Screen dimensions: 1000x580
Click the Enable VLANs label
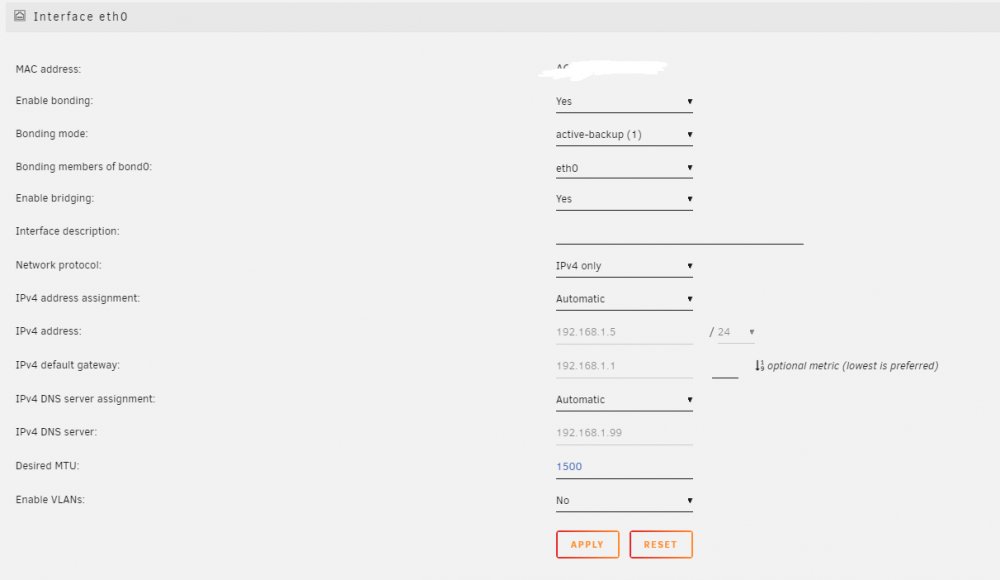click(x=50, y=500)
